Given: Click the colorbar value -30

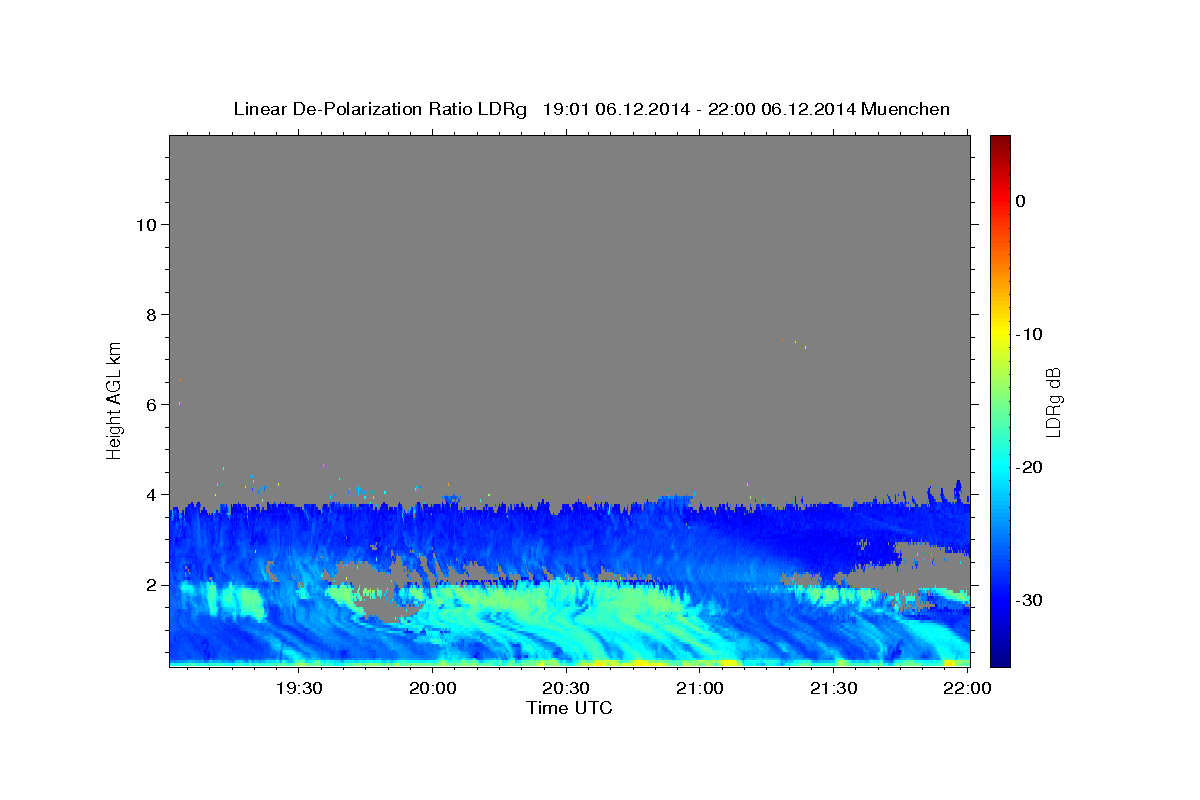Looking at the screenshot, I should tap(1028, 600).
